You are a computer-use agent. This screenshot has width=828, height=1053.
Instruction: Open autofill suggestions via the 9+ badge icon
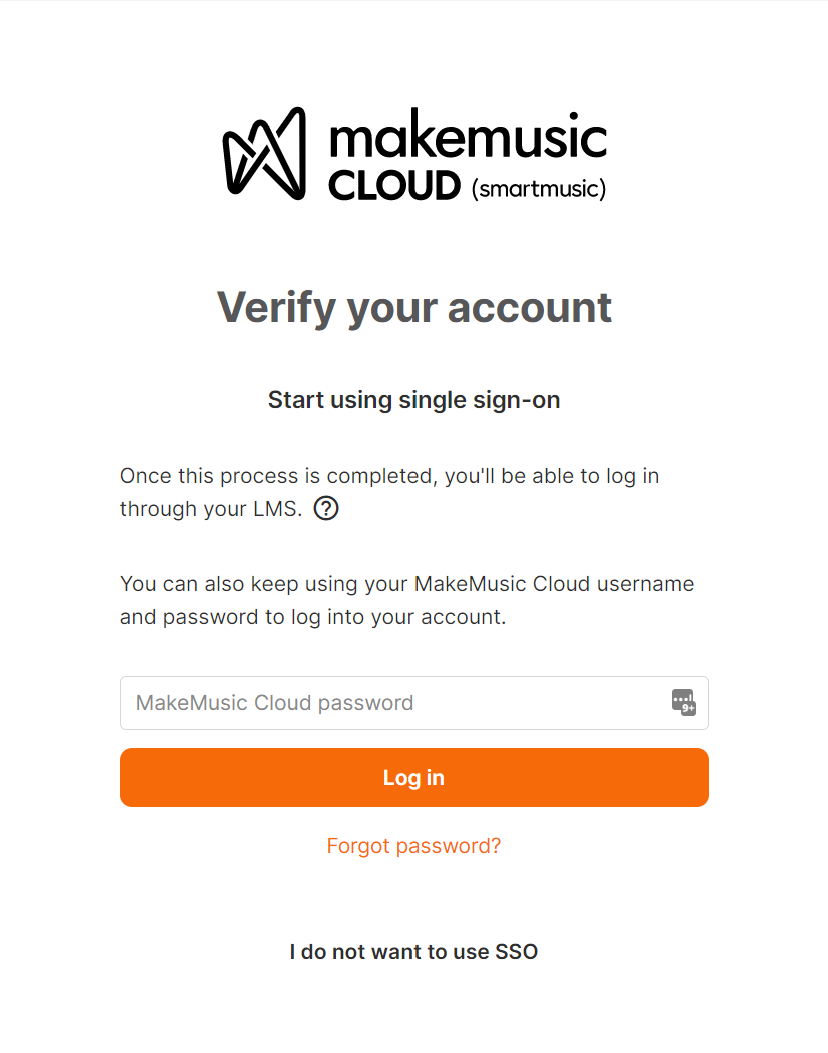pos(682,703)
